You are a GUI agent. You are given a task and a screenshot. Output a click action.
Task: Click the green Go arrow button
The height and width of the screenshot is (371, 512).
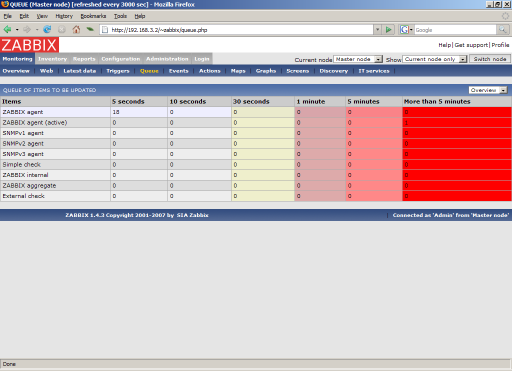(x=388, y=30)
